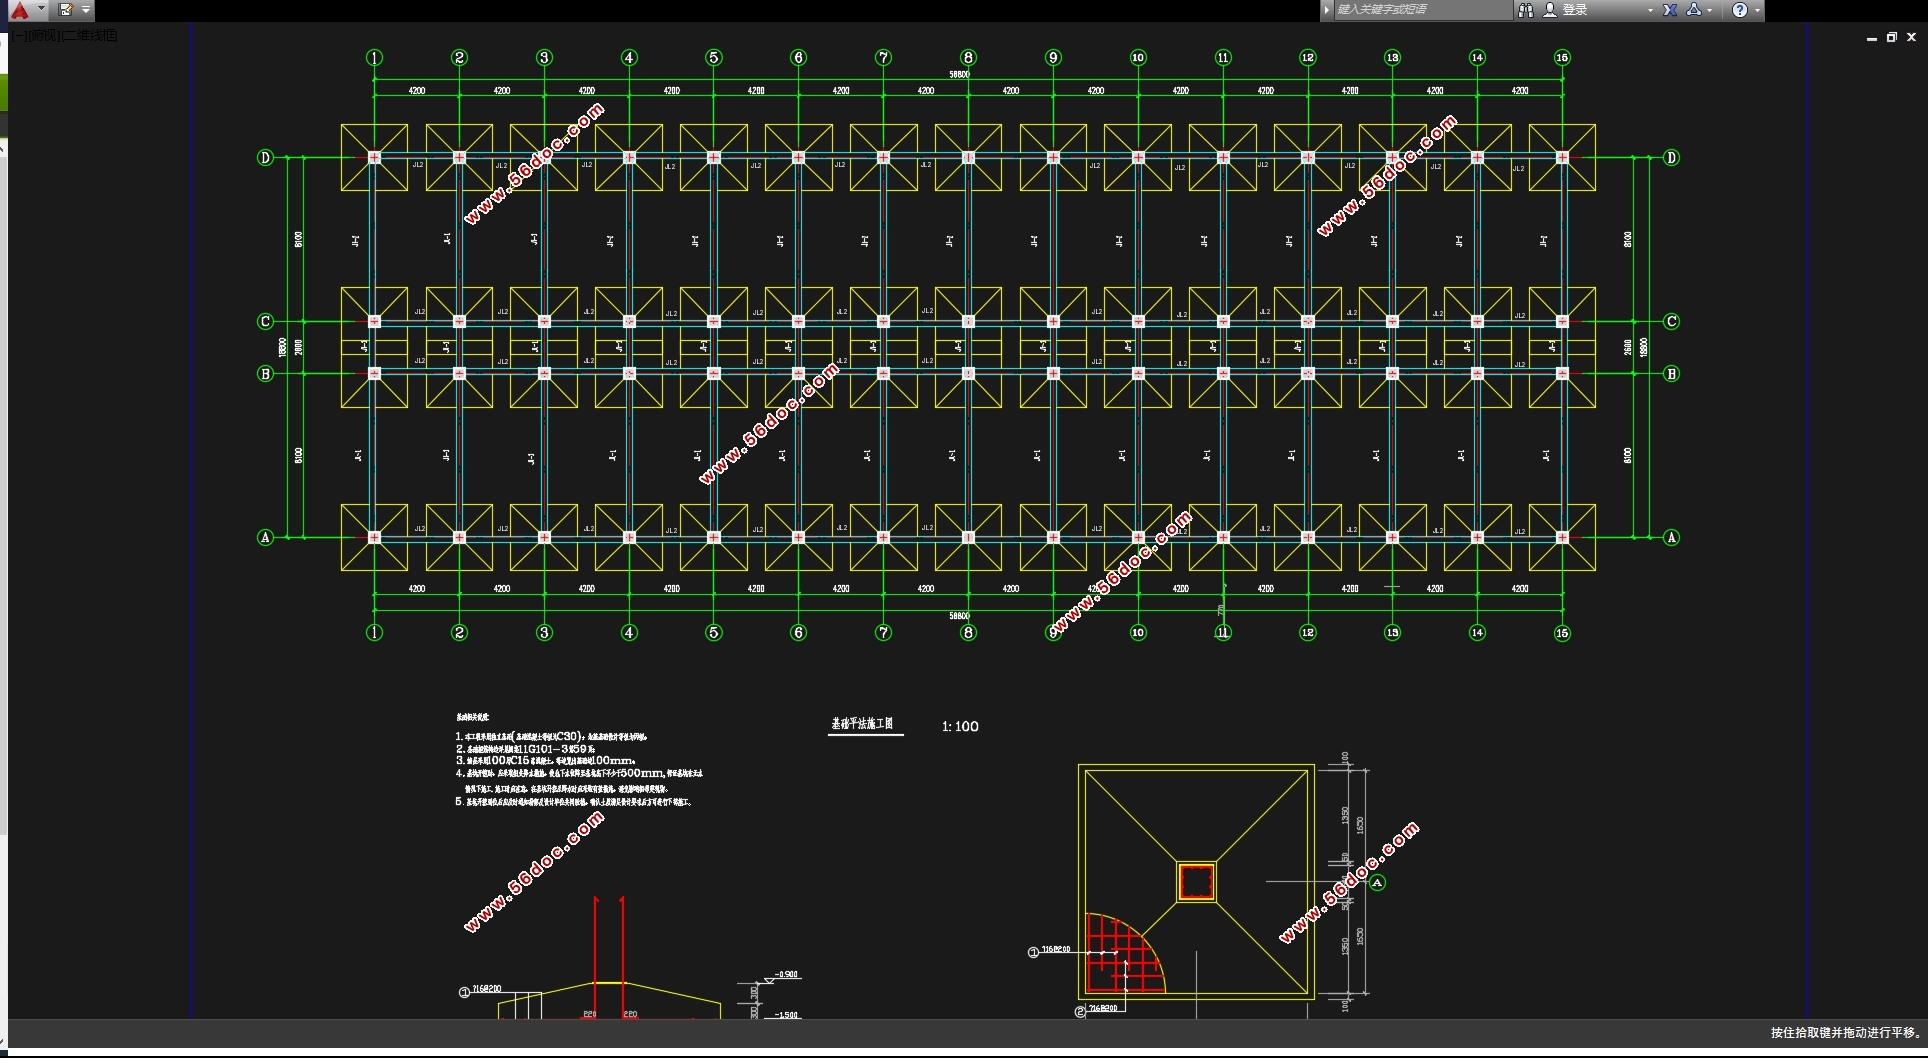Image resolution: width=1928 pixels, height=1058 pixels.
Task: Expand the search box arrow on the left
Action: click(1327, 10)
